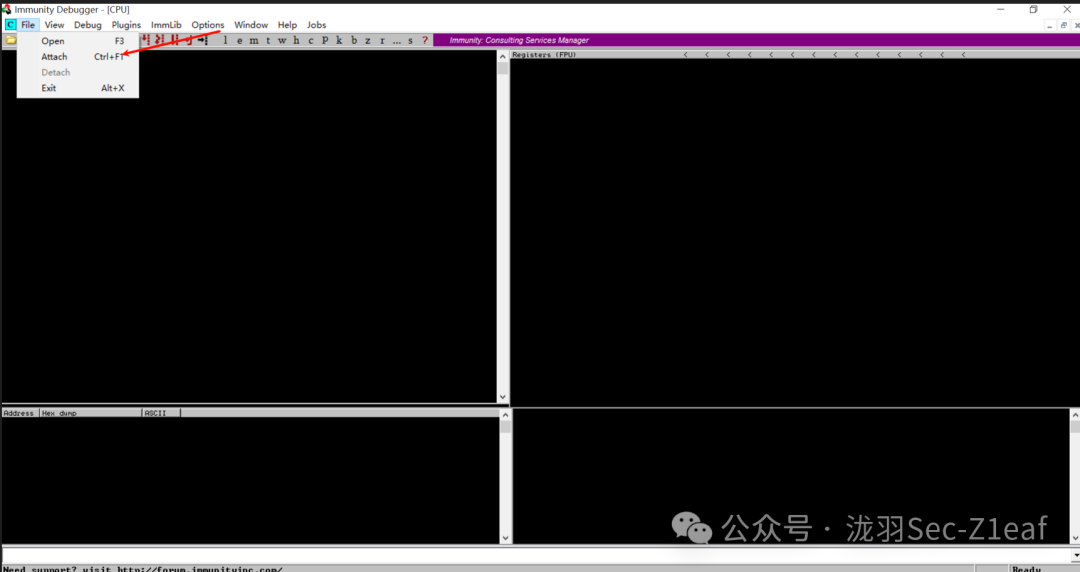Viewport: 1080px width, 572px height.
Task: Click the Step over toolbar icon
Action: [160, 40]
